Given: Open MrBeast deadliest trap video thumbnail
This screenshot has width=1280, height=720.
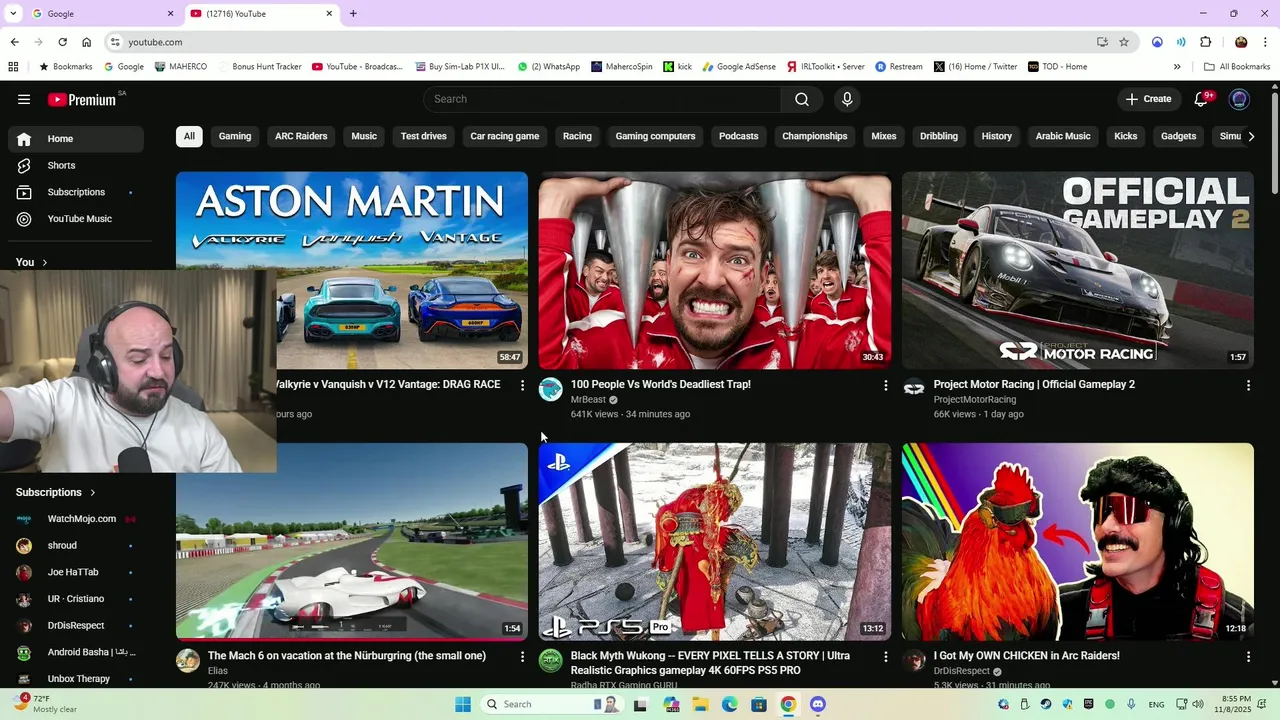Looking at the screenshot, I should coord(715,270).
